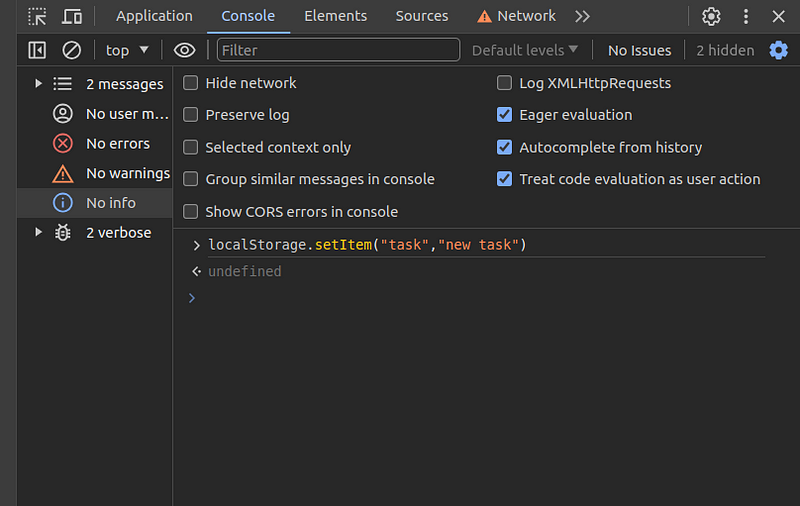Image resolution: width=800 pixels, height=506 pixels.
Task: Disable the Eager evaluation checkbox
Action: 505,115
